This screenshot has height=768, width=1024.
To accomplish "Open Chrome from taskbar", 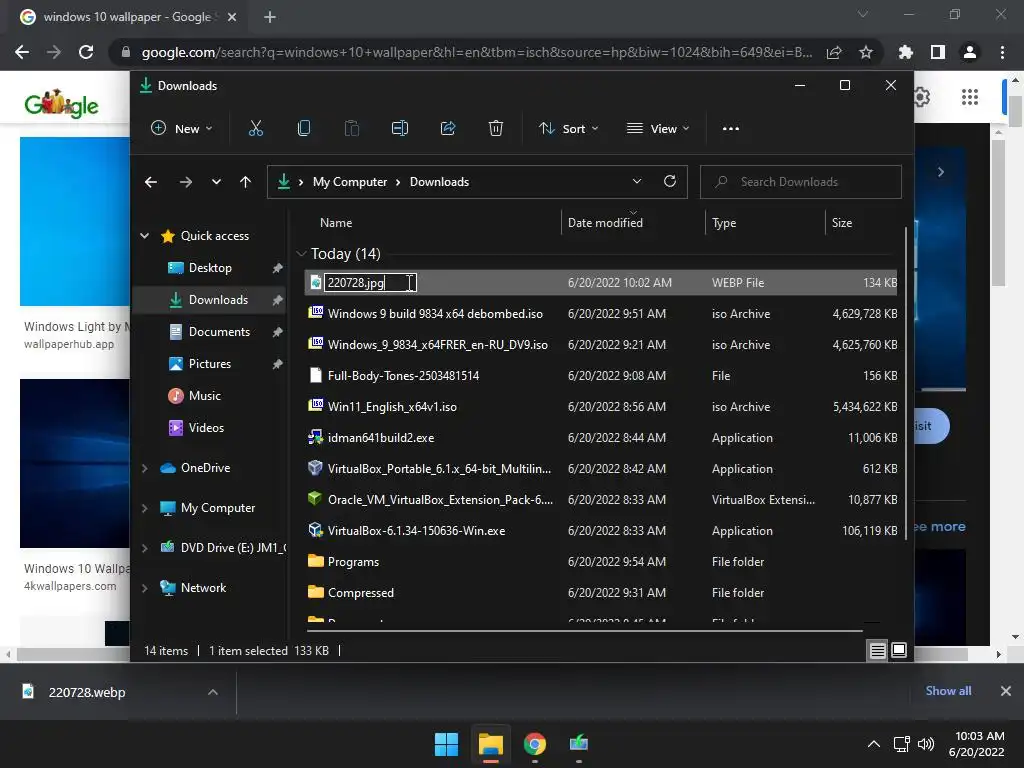I will pyautogui.click(x=535, y=744).
